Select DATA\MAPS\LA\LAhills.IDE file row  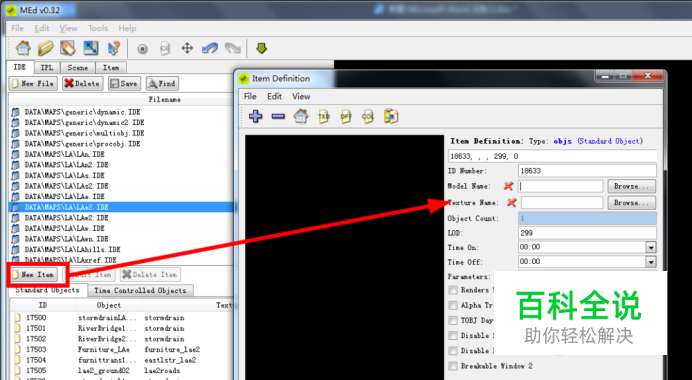[121, 249]
